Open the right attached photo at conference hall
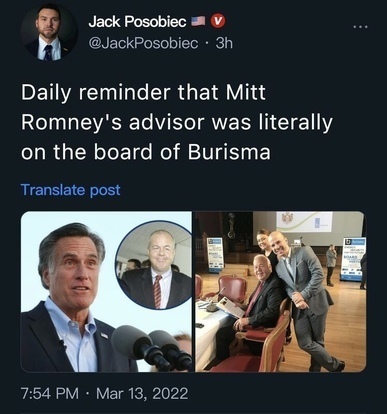Image resolution: width=387 pixels, height=414 pixels. (x=281, y=292)
